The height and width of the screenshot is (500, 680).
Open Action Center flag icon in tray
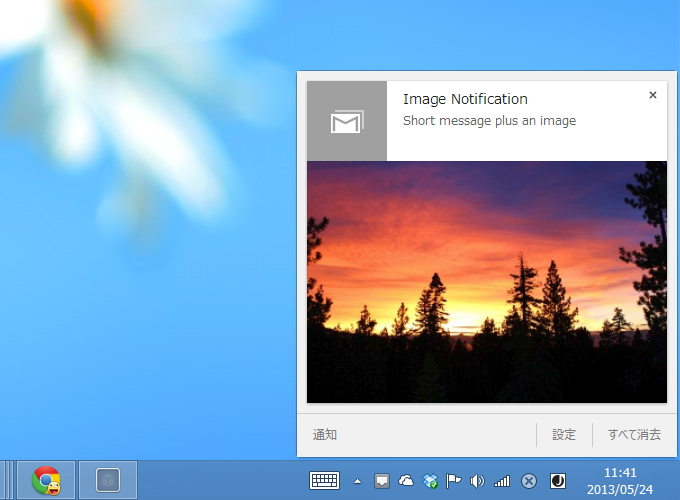pyautogui.click(x=454, y=481)
